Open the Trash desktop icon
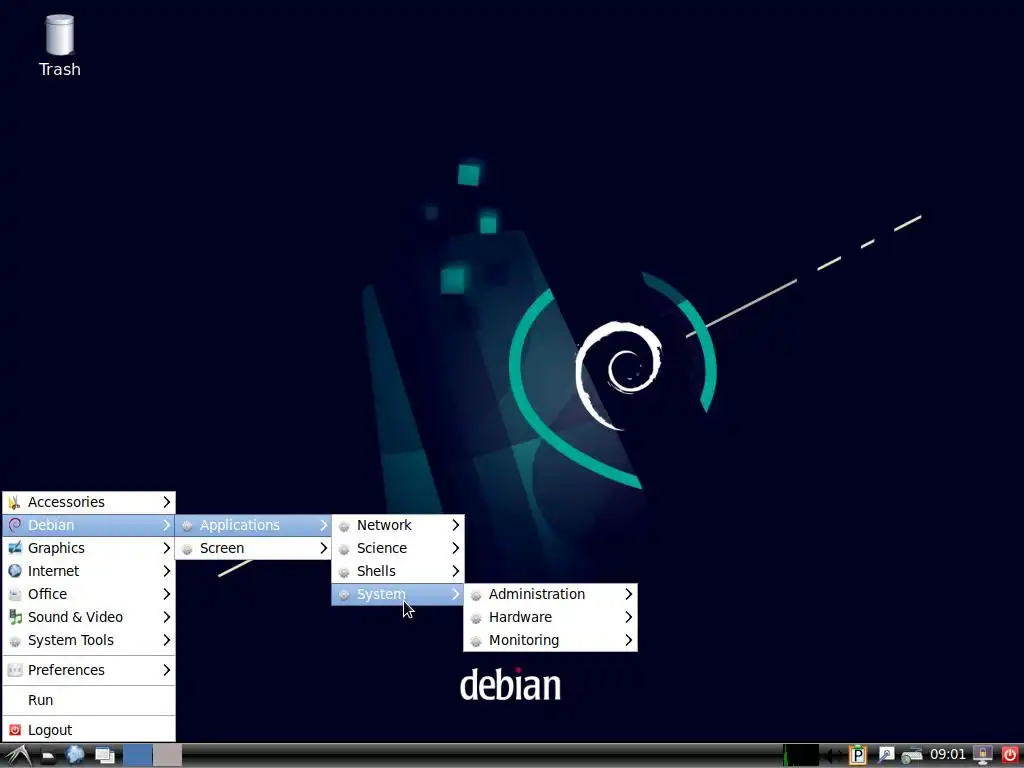Image resolution: width=1024 pixels, height=768 pixels. coord(59,46)
